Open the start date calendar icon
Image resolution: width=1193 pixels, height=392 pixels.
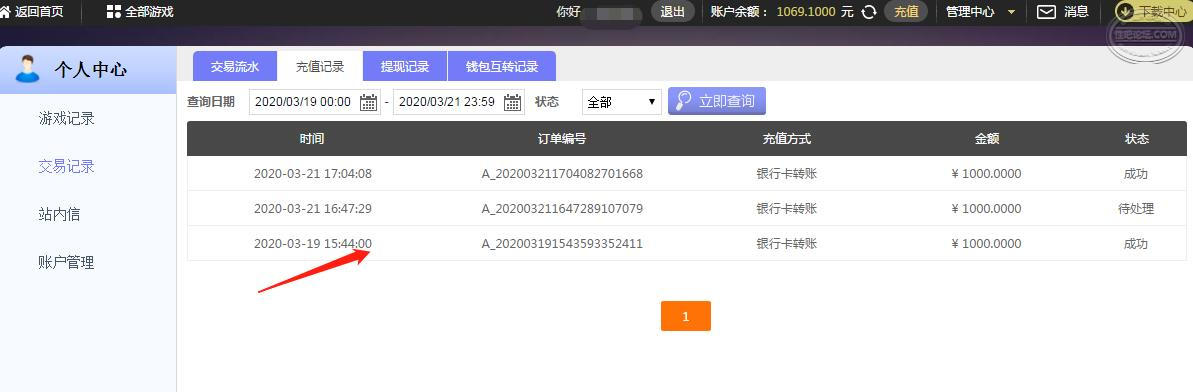pyautogui.click(x=368, y=102)
